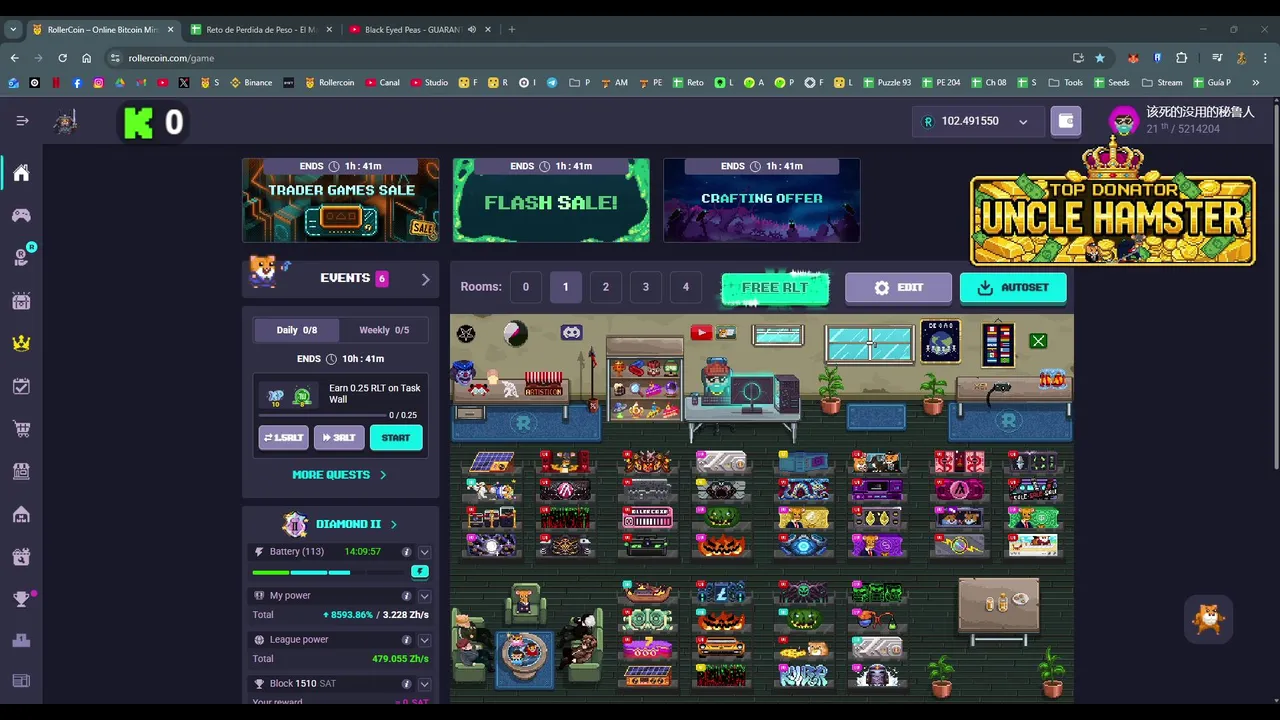
Task: Show Battery info tooltip icon
Action: (406, 552)
